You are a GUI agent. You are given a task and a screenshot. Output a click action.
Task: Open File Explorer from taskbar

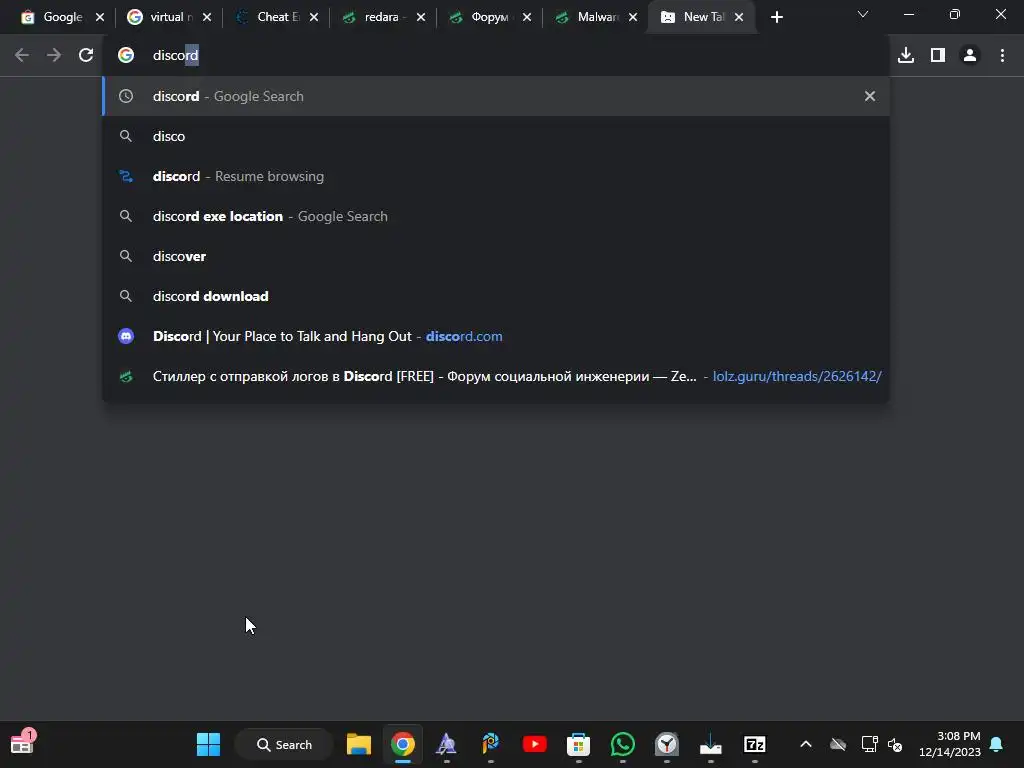(359, 744)
